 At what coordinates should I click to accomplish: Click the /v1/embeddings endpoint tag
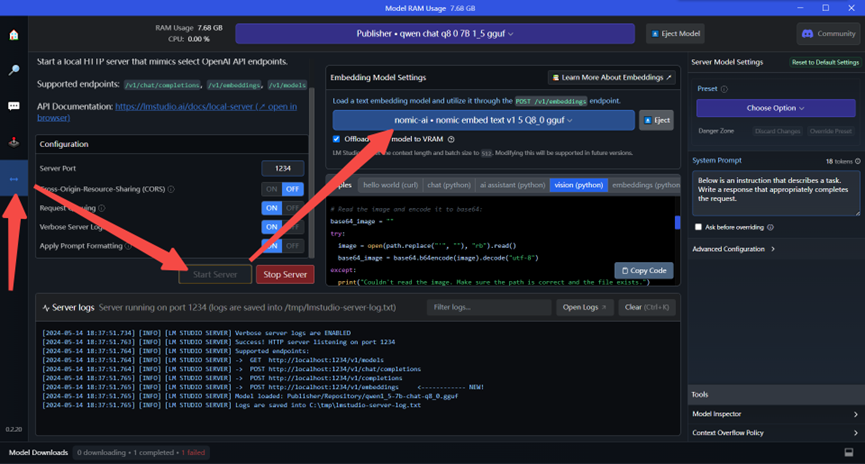(x=234, y=85)
